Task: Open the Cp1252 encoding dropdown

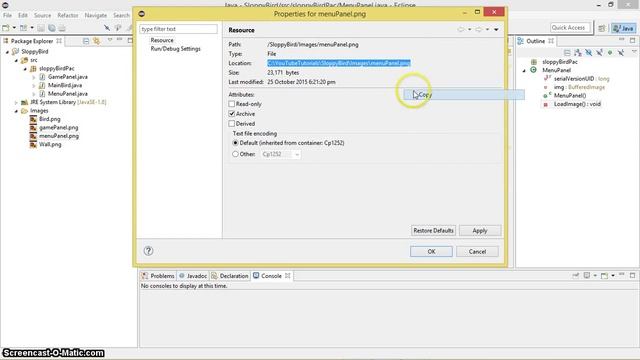Action: pyautogui.click(x=297, y=154)
